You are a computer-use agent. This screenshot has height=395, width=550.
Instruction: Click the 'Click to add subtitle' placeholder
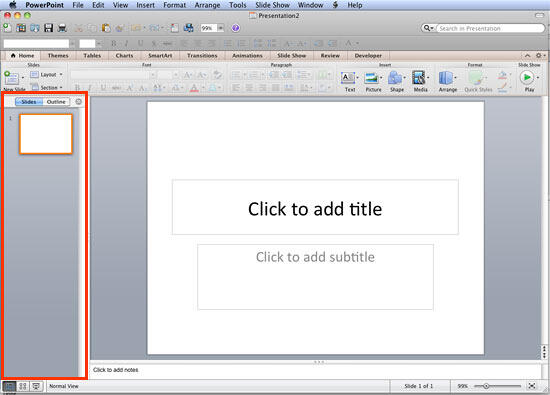pyautogui.click(x=315, y=277)
